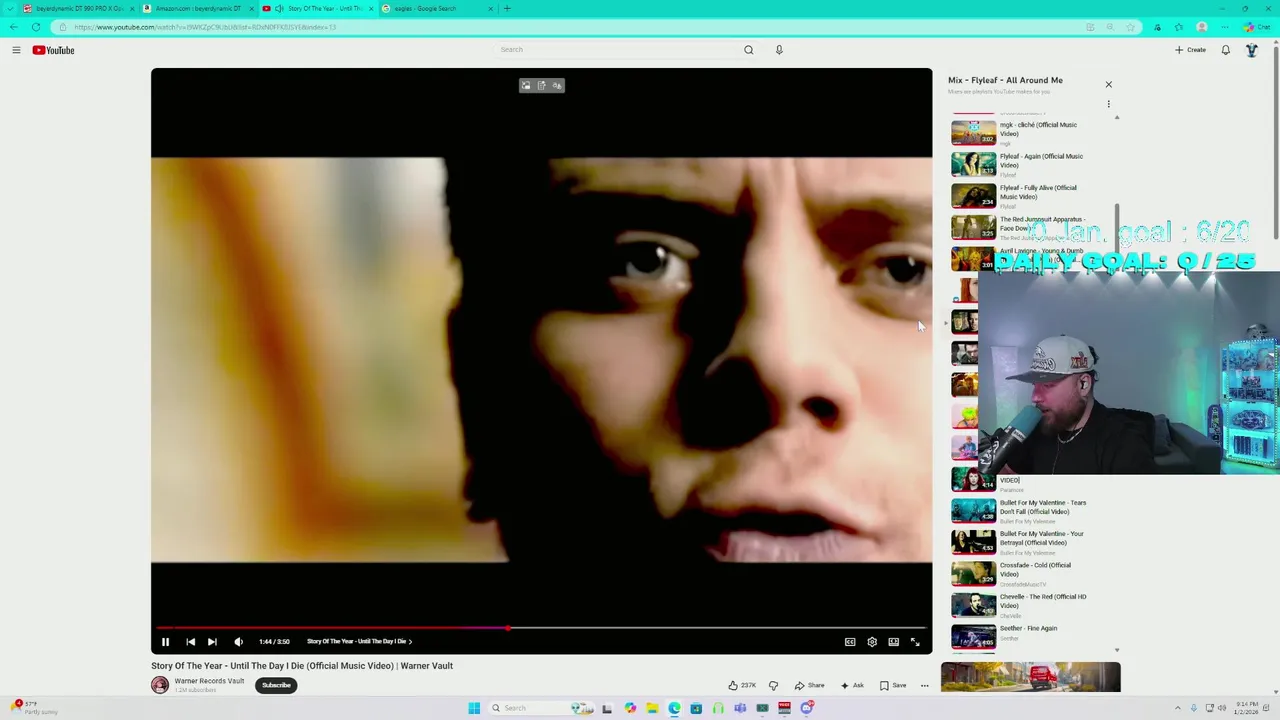Open the Warner Records Vault channel avatar
1280x720 pixels.
[160, 685]
